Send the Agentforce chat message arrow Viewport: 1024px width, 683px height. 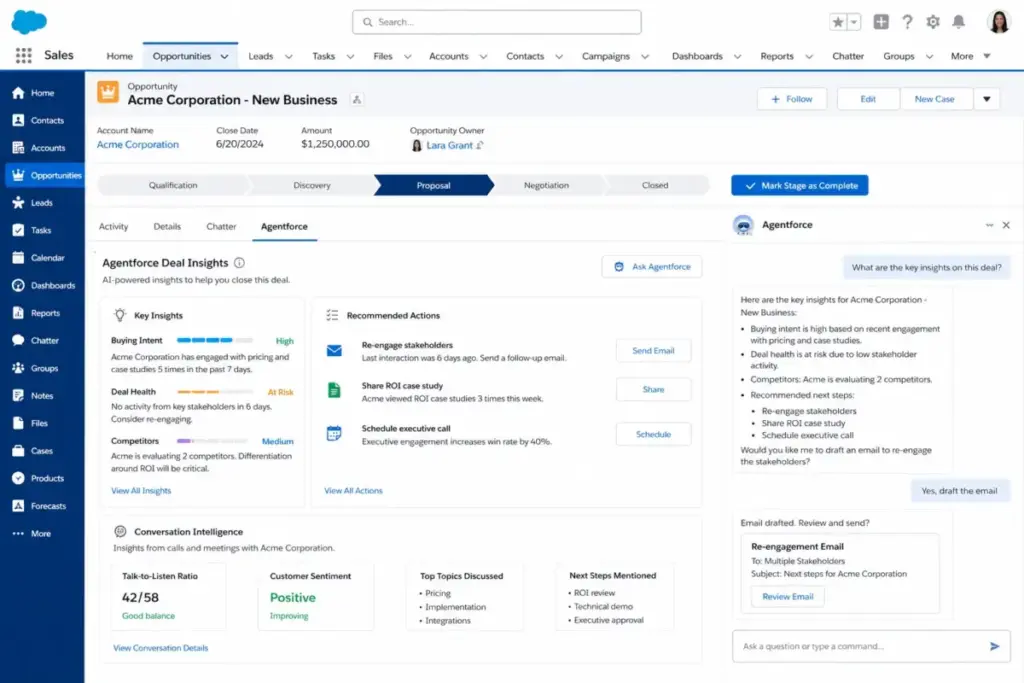[994, 646]
